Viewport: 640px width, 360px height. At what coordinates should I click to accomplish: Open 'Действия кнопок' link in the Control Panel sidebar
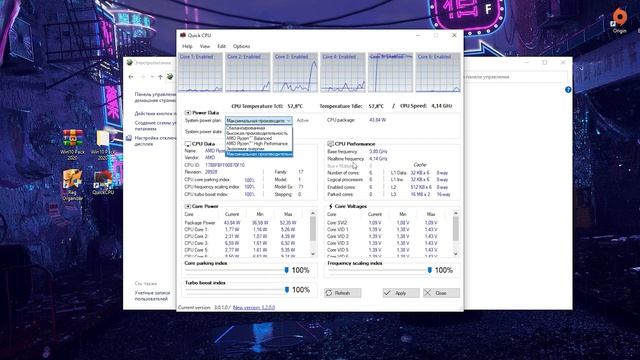coord(155,113)
